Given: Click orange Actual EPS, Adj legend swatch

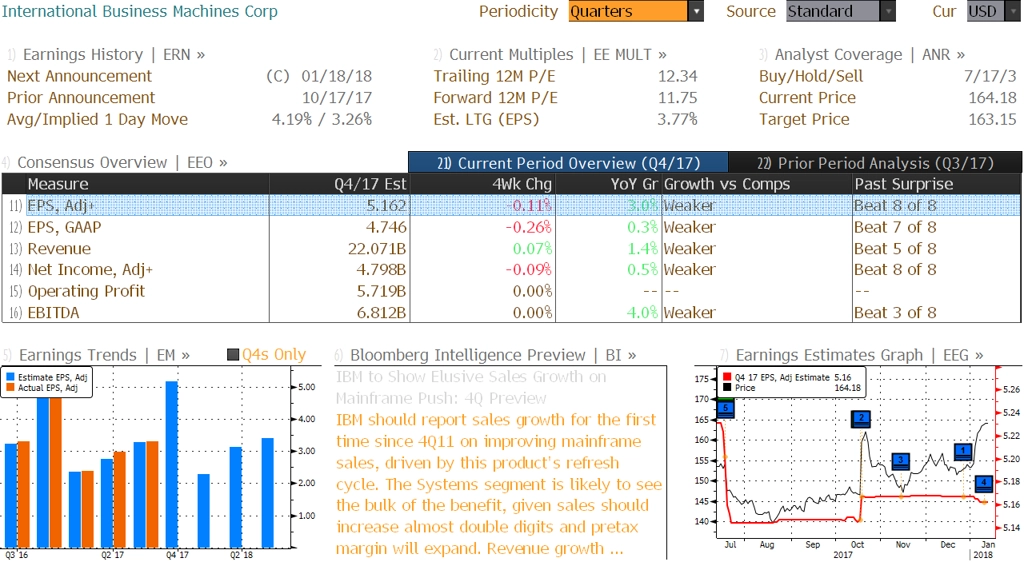Looking at the screenshot, I should point(10,388).
